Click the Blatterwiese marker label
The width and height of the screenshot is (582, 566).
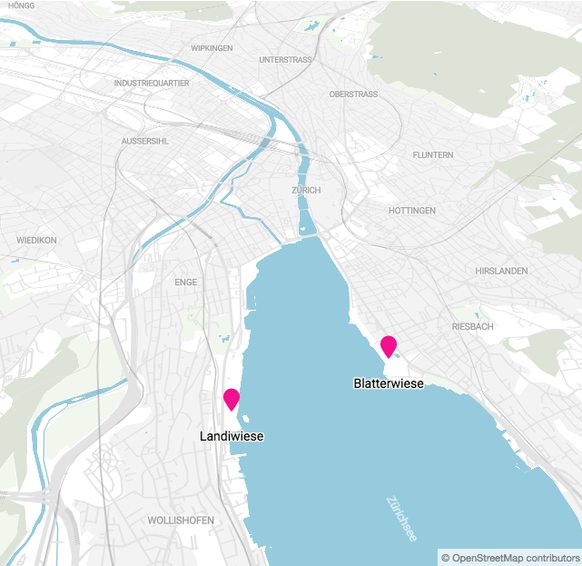(x=389, y=383)
